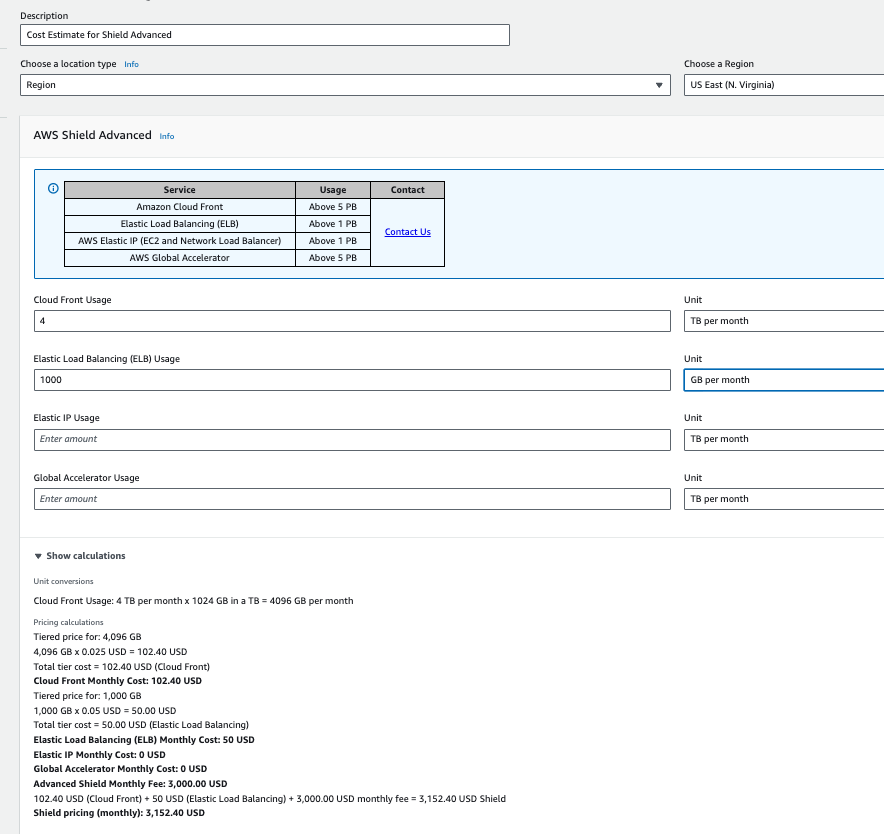Click AWS Elastic IP table row text
884x834 pixels.
(180, 241)
